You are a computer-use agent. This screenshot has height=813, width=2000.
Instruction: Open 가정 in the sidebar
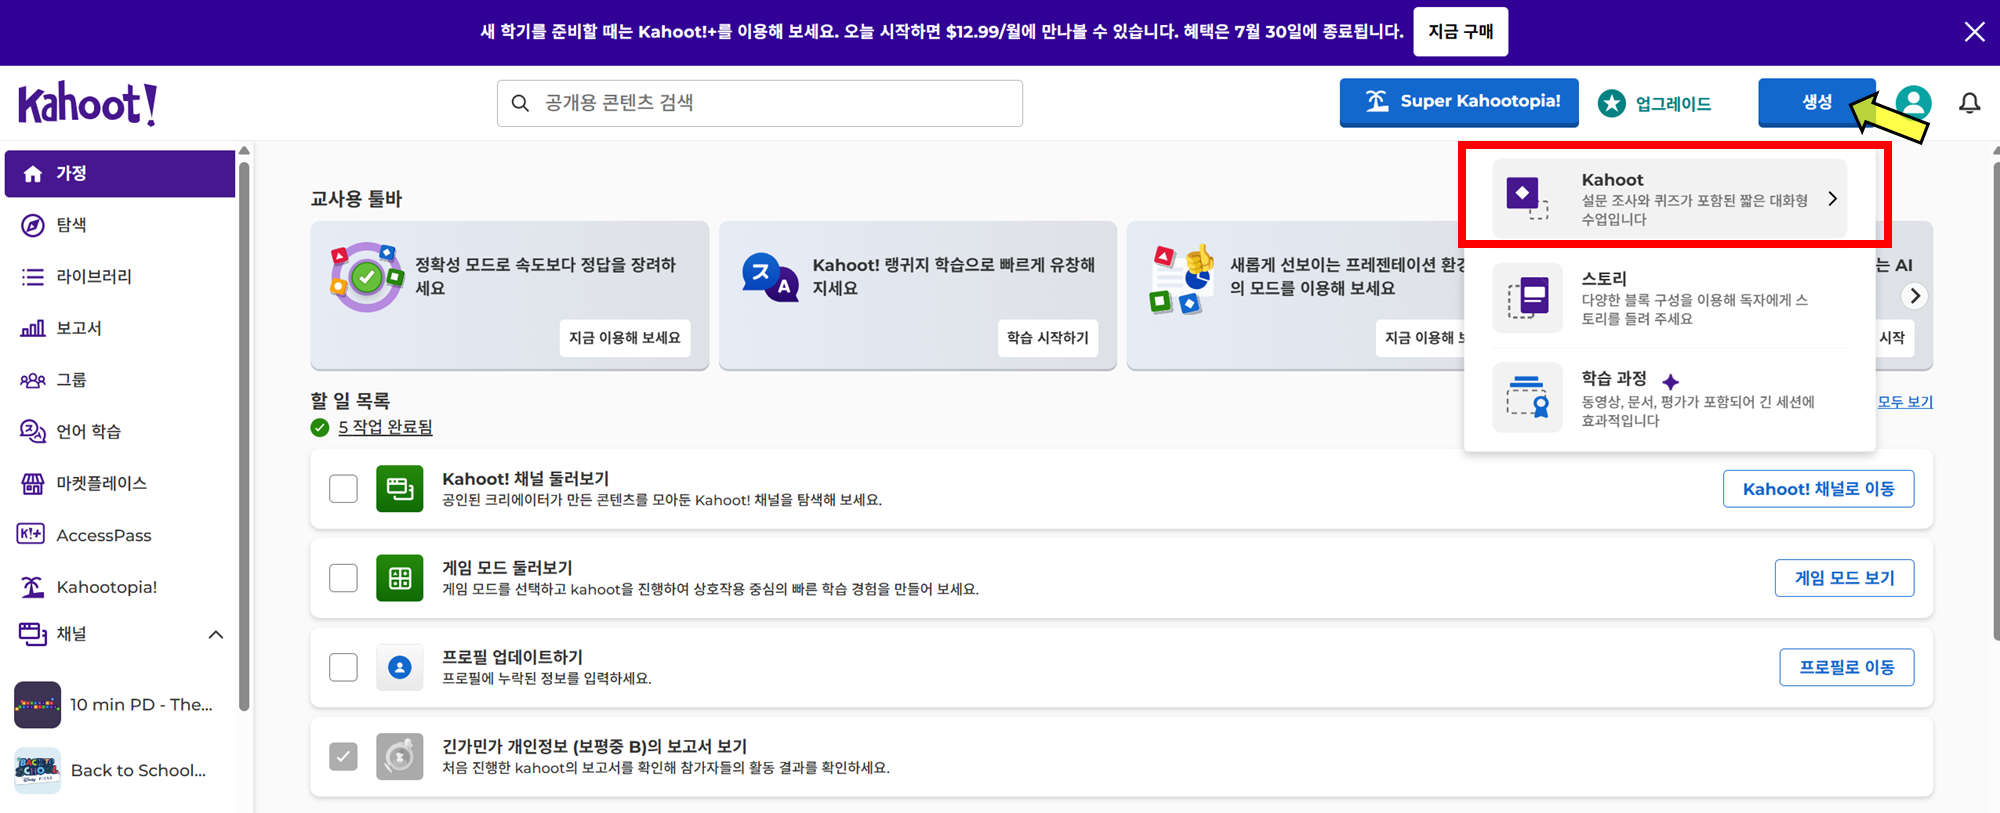(120, 174)
